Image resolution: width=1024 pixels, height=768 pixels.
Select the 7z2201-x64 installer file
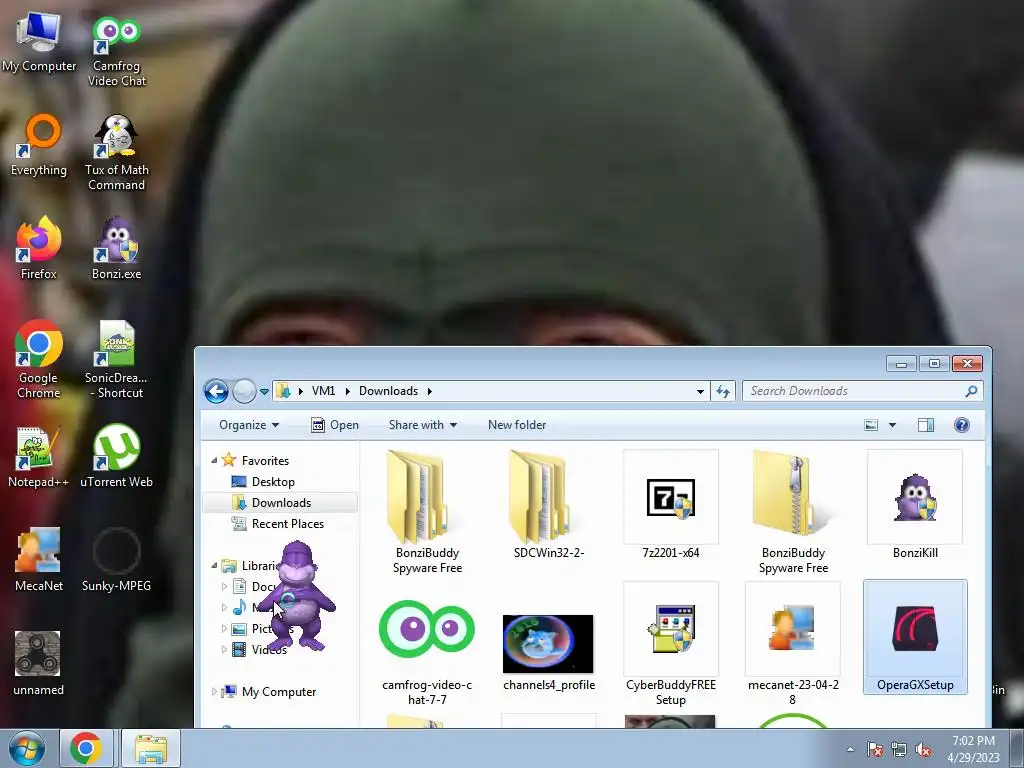(x=671, y=505)
